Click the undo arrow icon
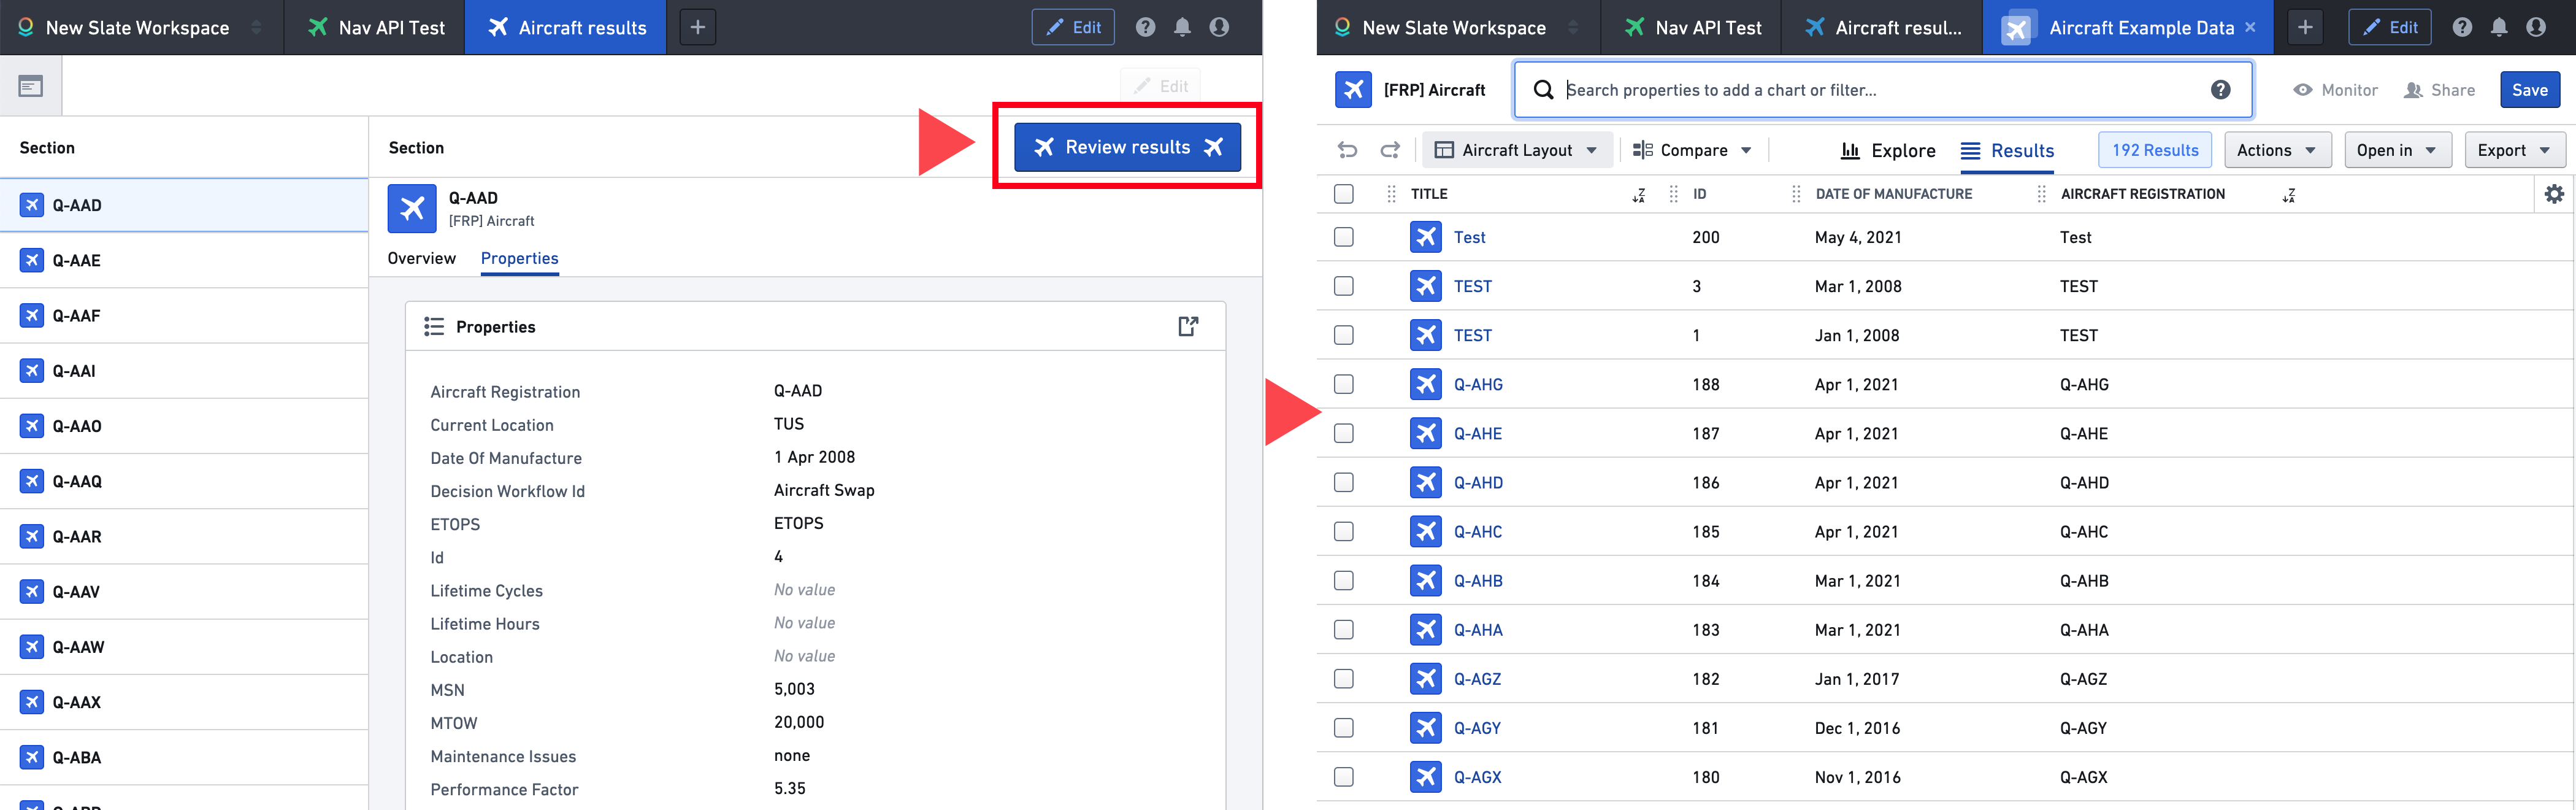Image resolution: width=2576 pixels, height=810 pixels. tap(1347, 150)
